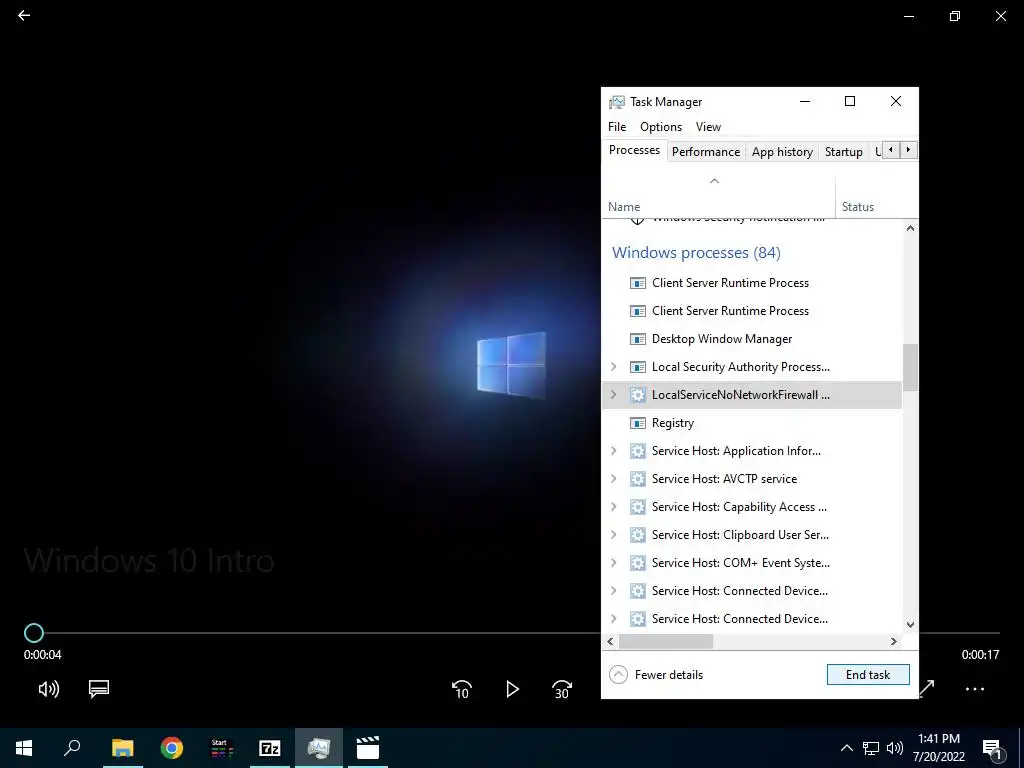Expand Service Host: AVCTP service
Viewport: 1024px width, 768px height.
[613, 479]
